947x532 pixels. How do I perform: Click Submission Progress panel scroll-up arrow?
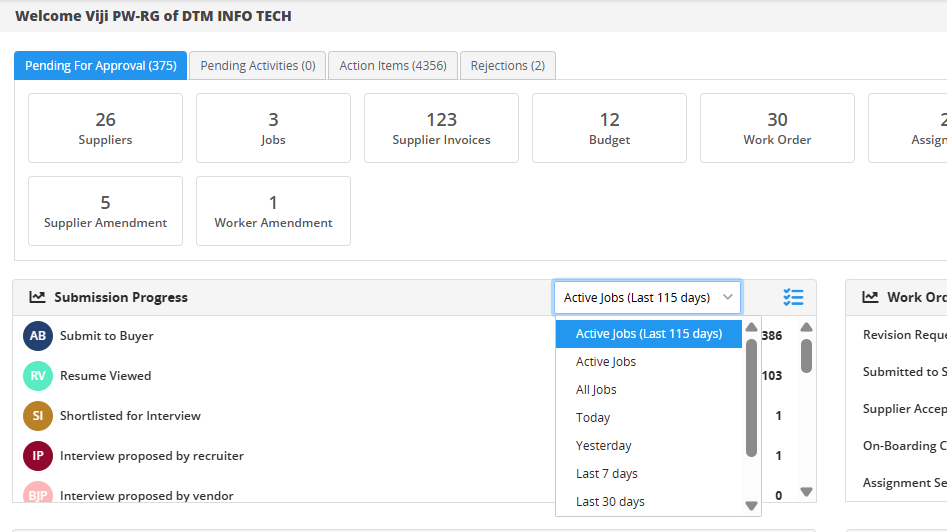click(806, 327)
